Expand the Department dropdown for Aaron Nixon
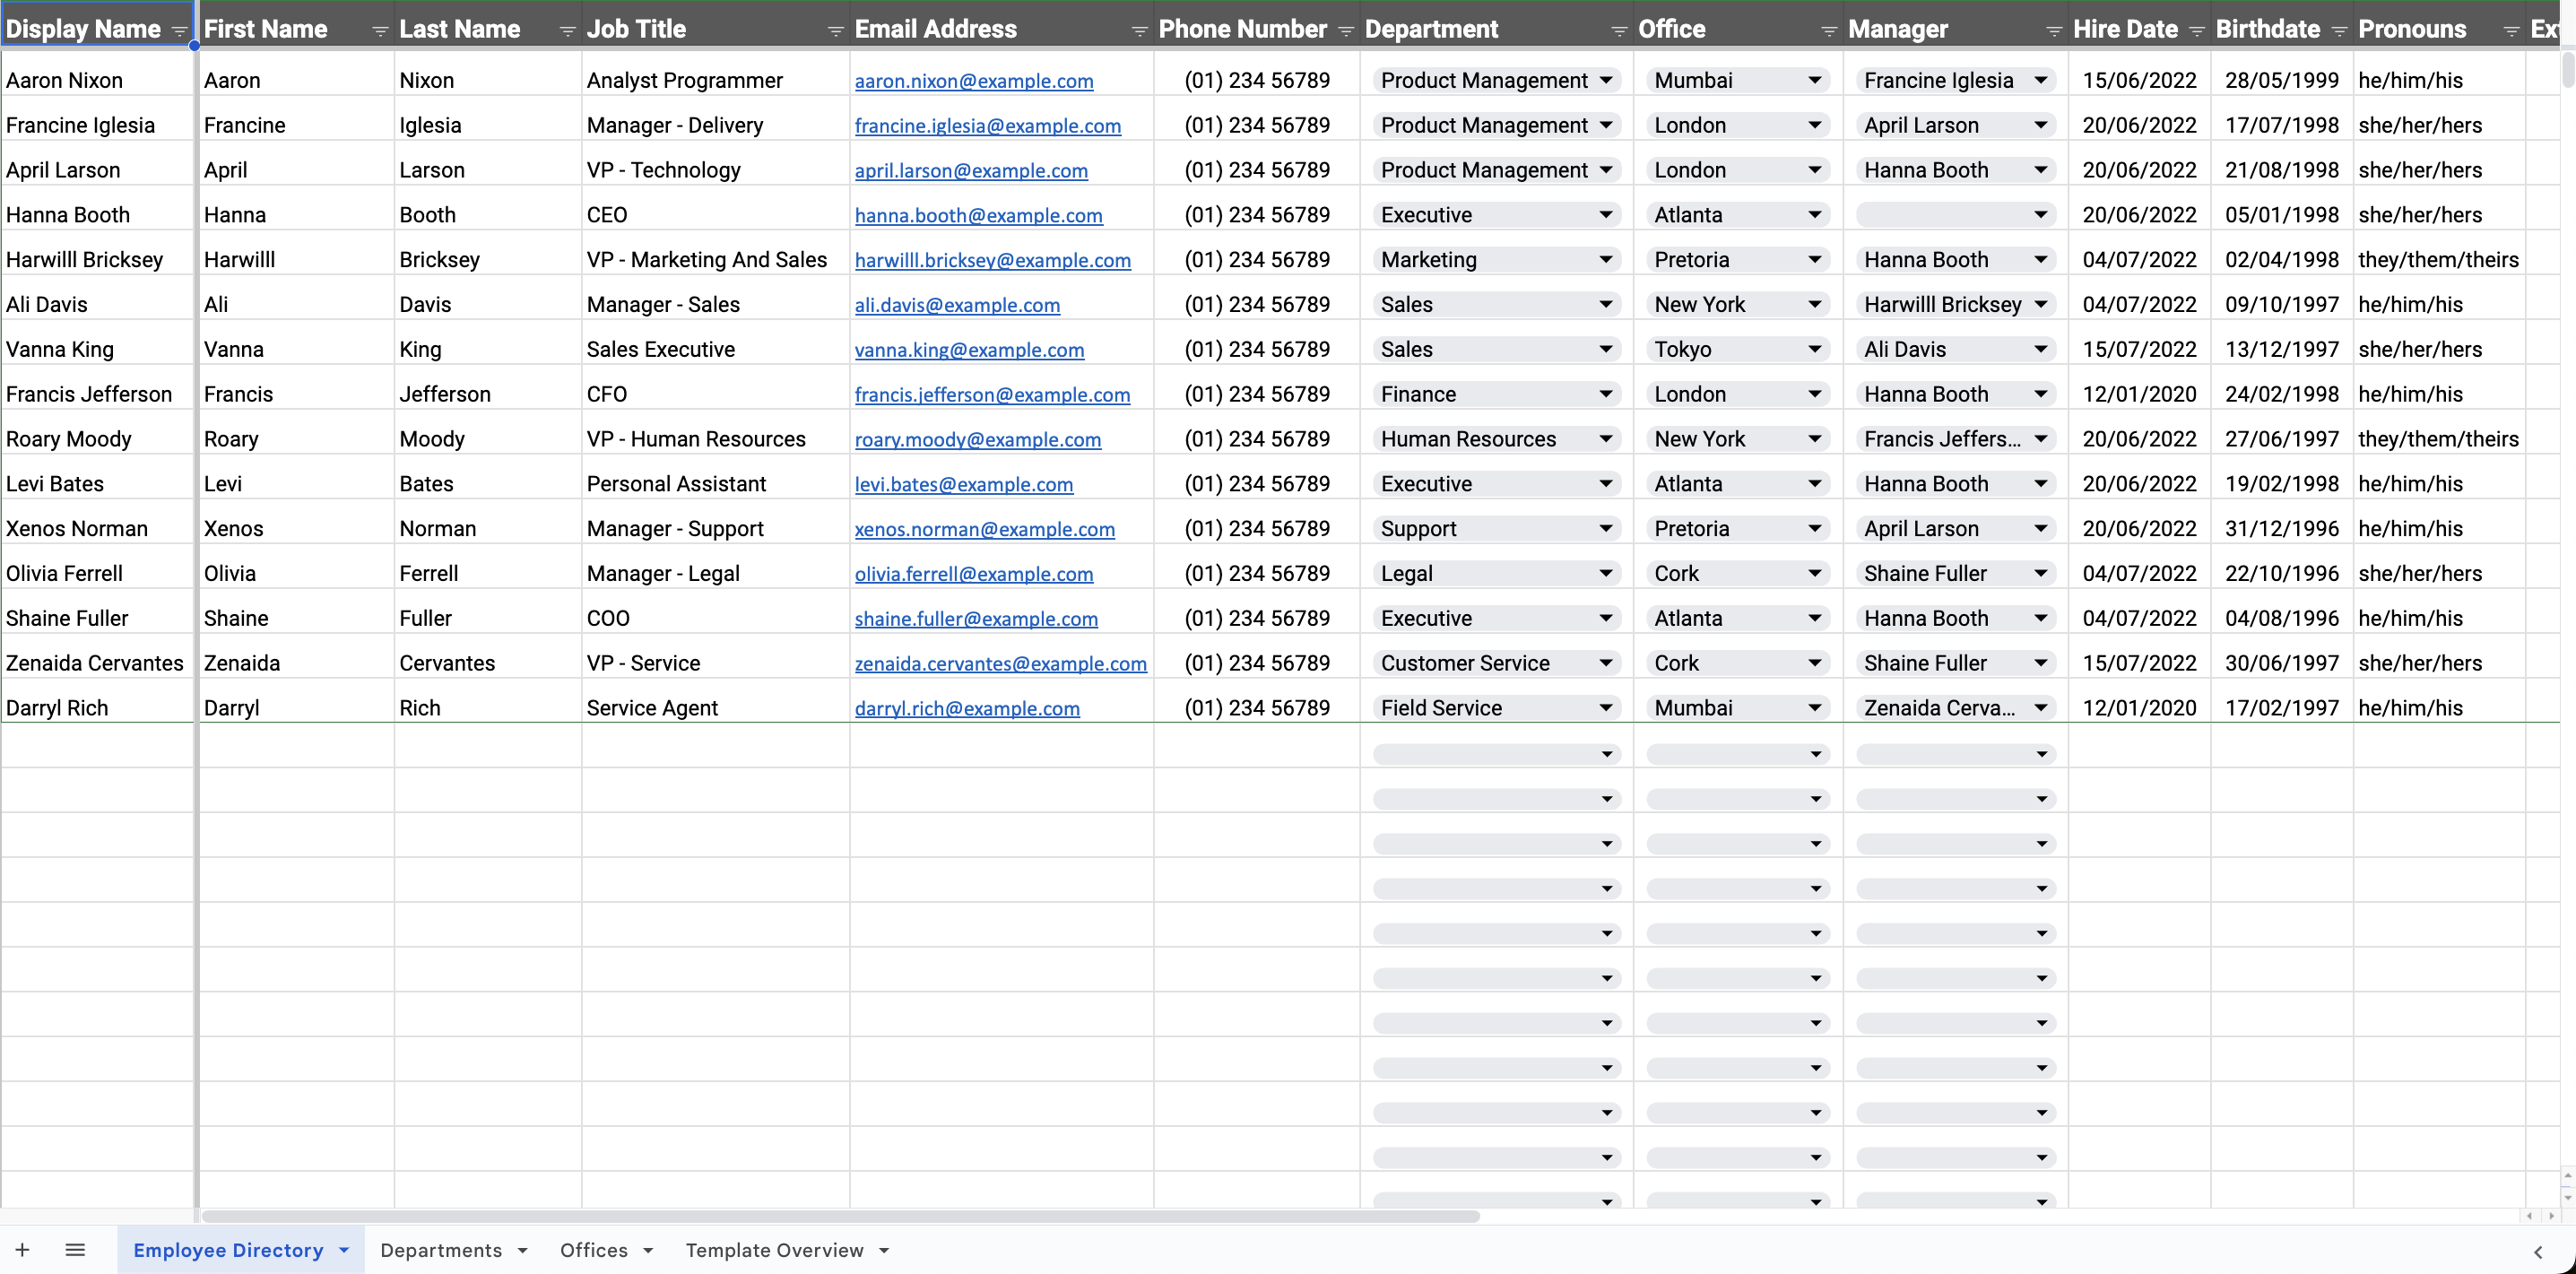Image resolution: width=2576 pixels, height=1274 pixels. coord(1606,80)
